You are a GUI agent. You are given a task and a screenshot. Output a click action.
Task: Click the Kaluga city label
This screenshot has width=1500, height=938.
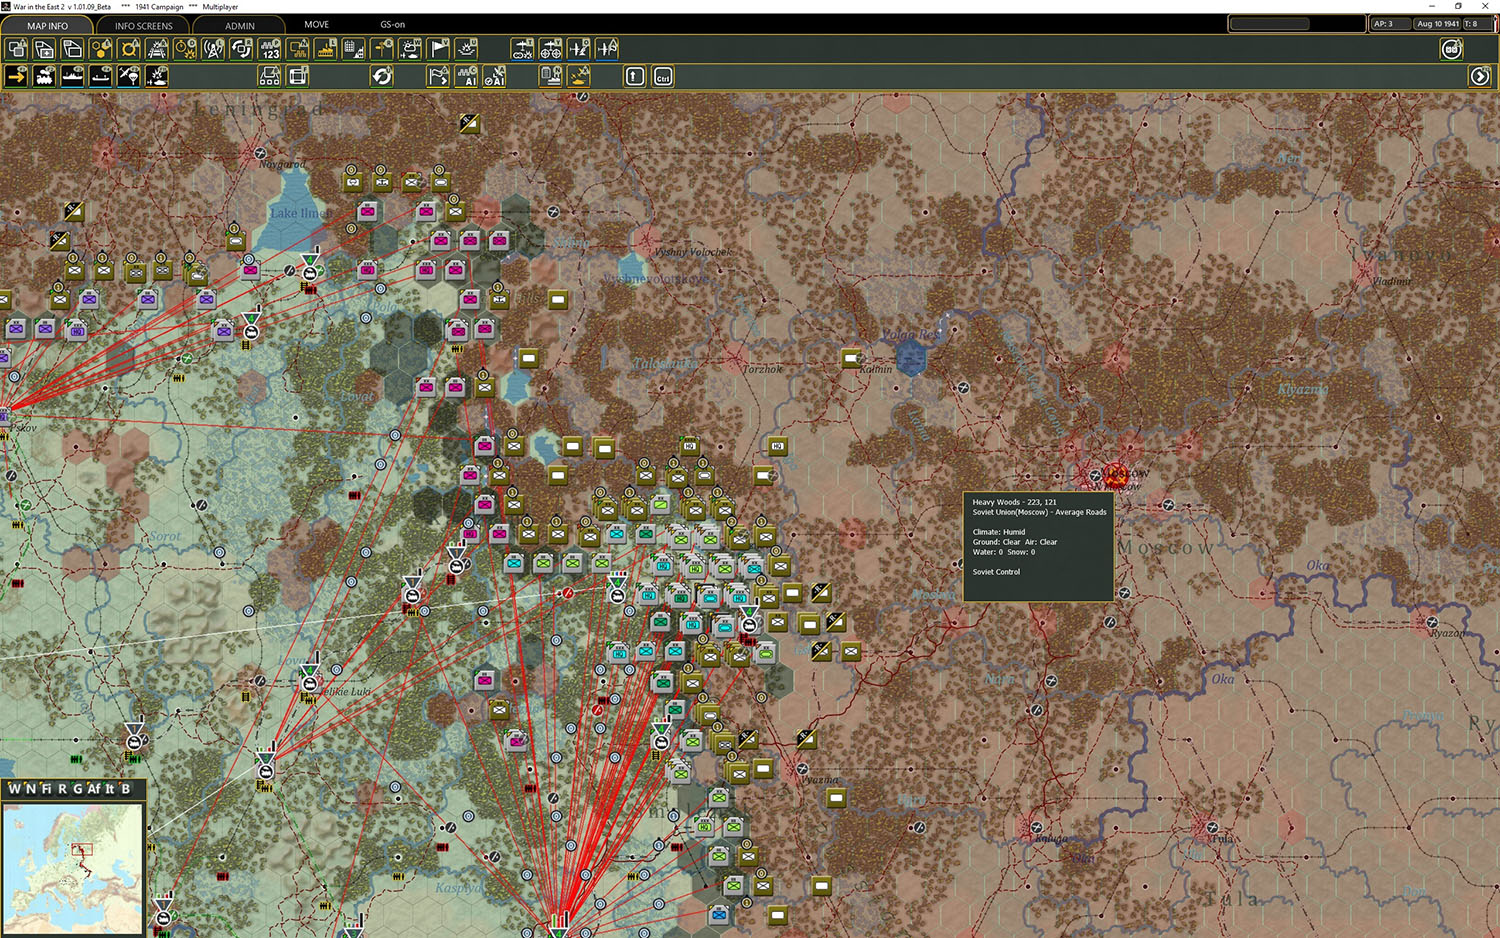pos(1051,839)
